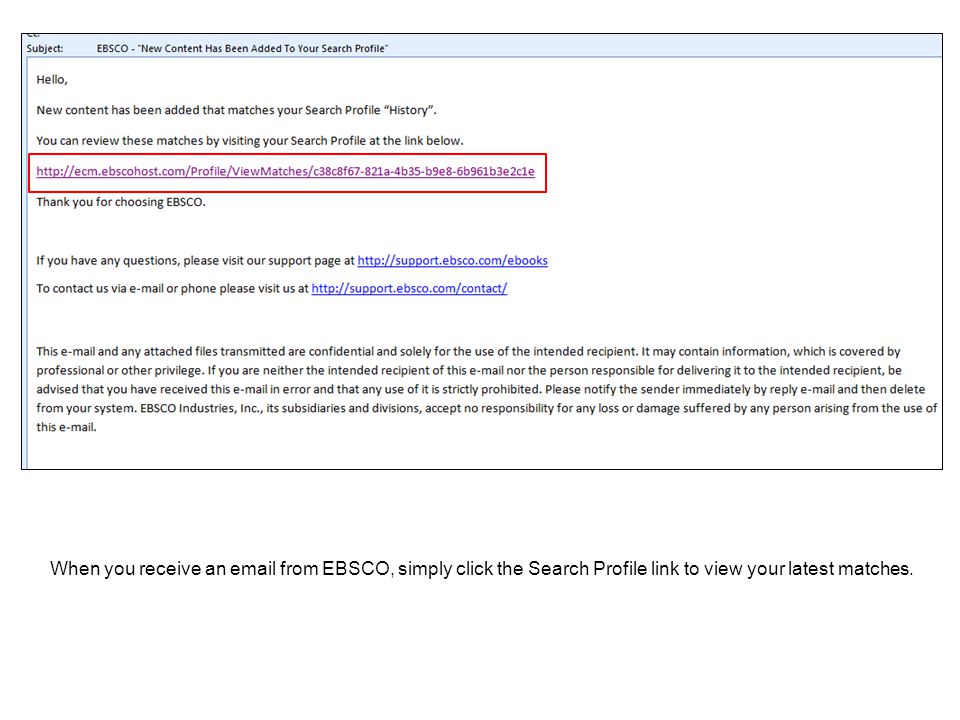The width and height of the screenshot is (960, 720).
Task: Click the "Hello," greeting line
Action: (52, 80)
